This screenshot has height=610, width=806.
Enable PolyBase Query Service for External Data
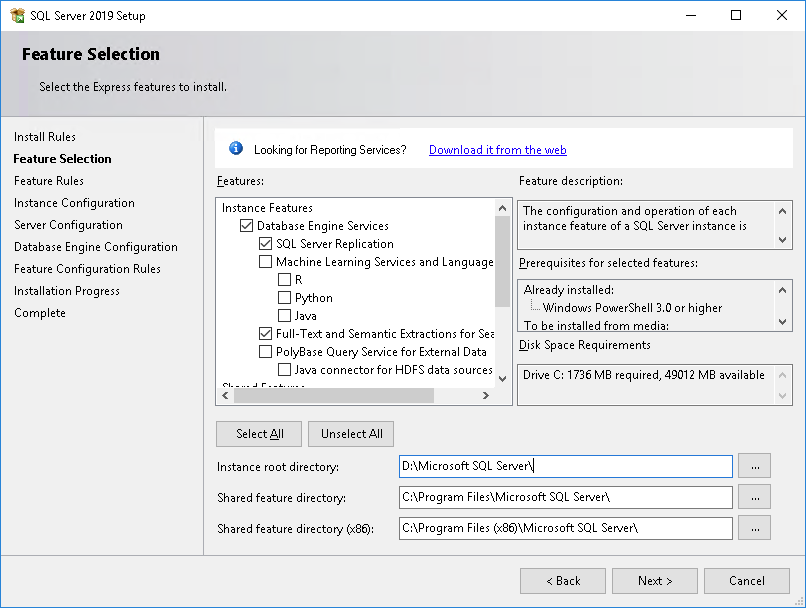click(265, 352)
